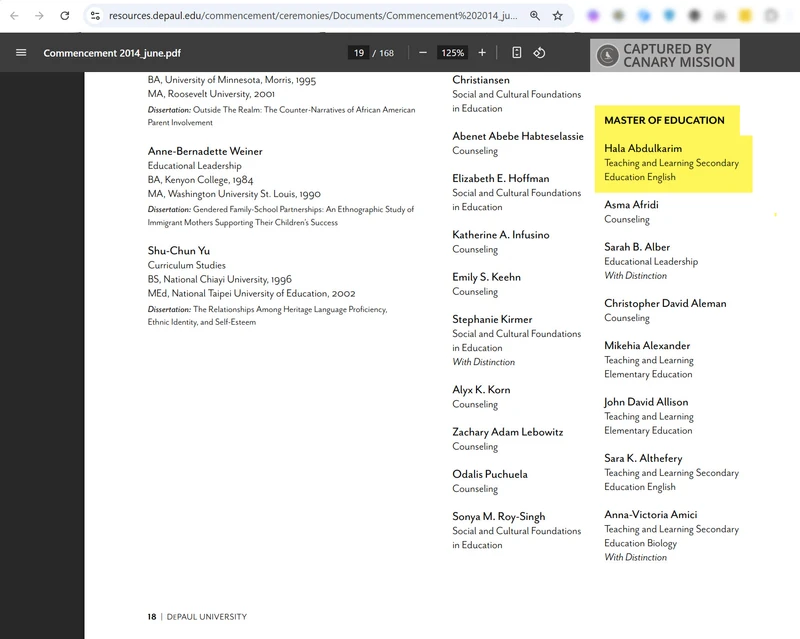The image size is (800, 639).
Task: Bookmark this page with the star icon
Action: pos(558,16)
